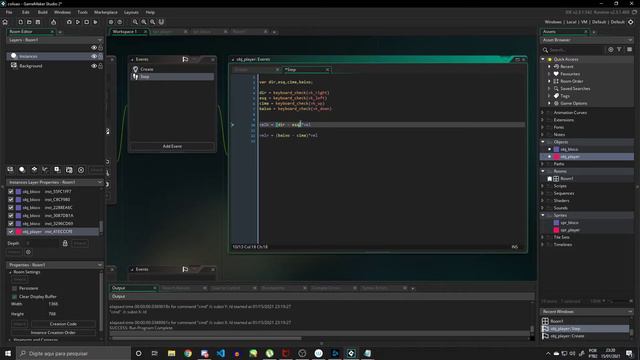Uncheck instance inst_C8CF980 checkbox
Viewport: 640px width, 360px height.
pos(11,200)
